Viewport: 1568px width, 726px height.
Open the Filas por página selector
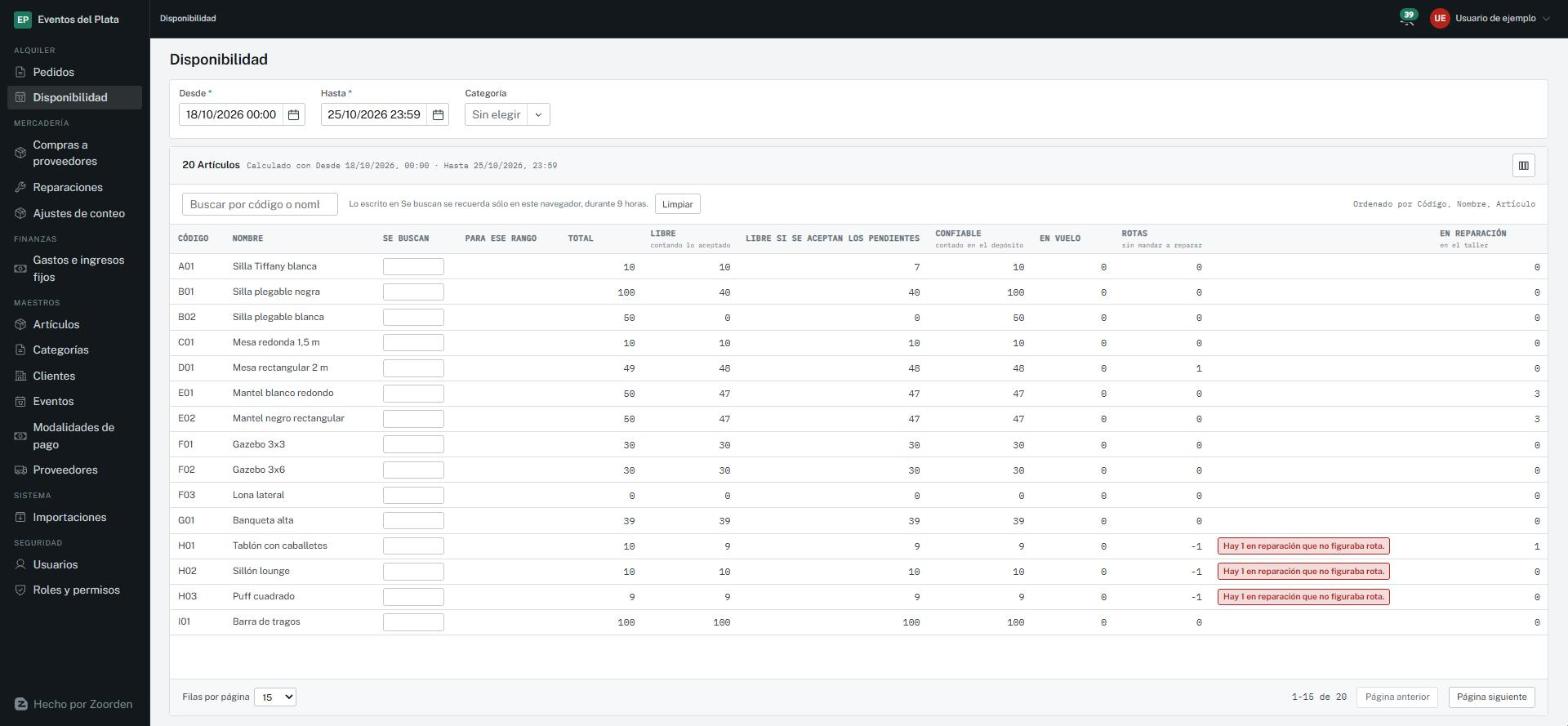(x=275, y=697)
